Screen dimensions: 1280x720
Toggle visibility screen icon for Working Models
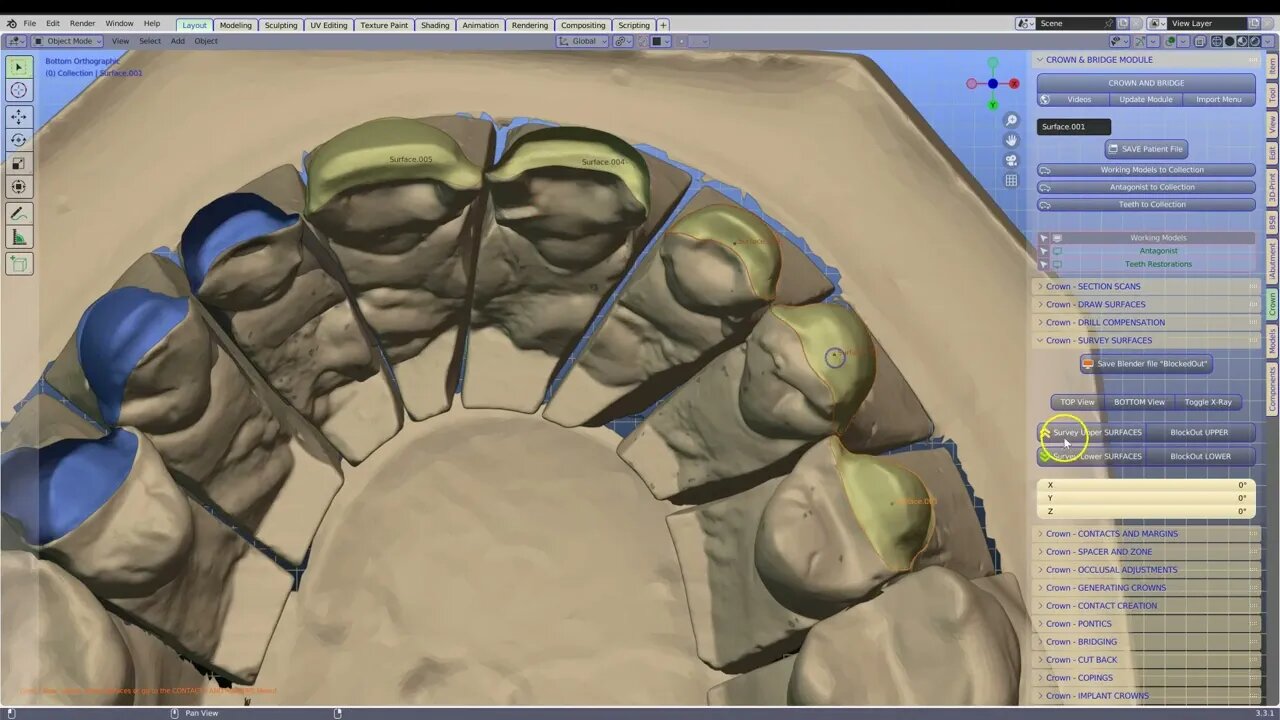pyautogui.click(x=1057, y=238)
